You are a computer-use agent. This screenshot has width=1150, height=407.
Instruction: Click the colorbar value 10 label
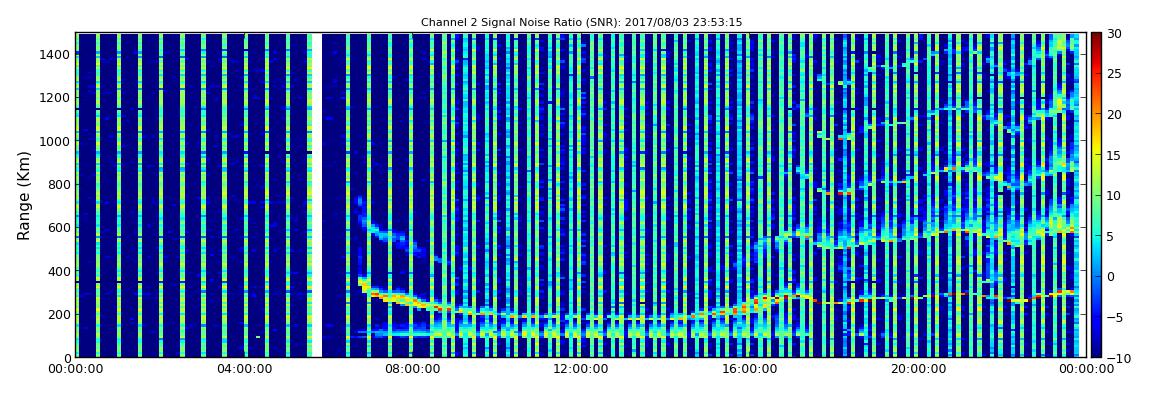[x=1114, y=195]
